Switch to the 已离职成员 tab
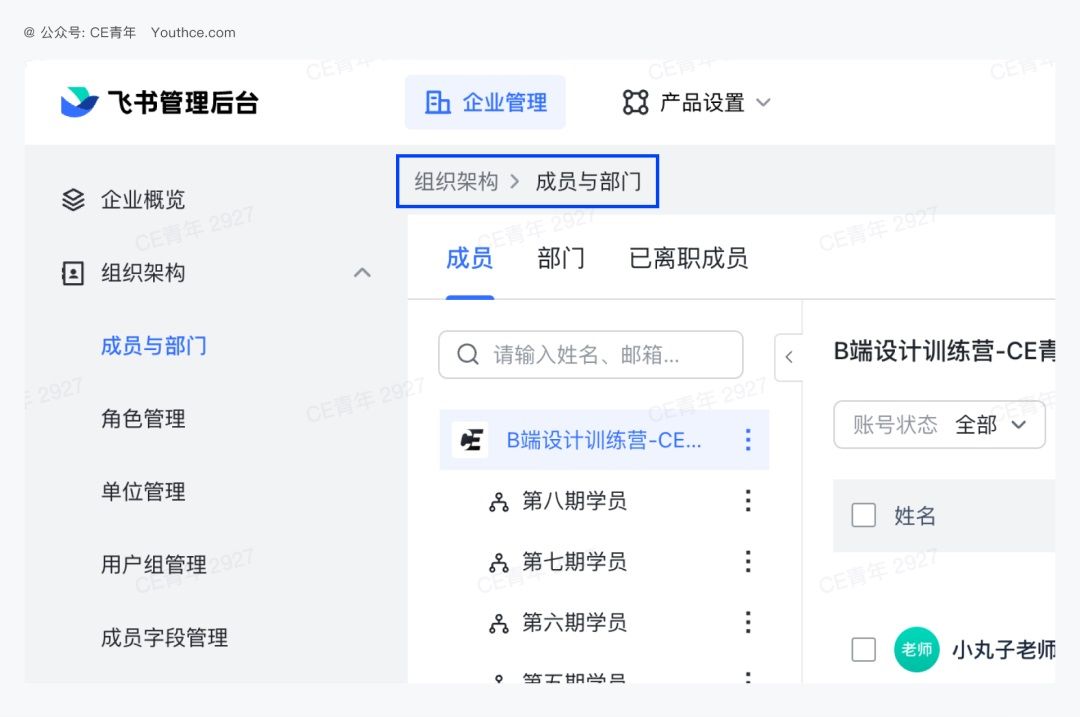1080x717 pixels. pyautogui.click(x=688, y=258)
